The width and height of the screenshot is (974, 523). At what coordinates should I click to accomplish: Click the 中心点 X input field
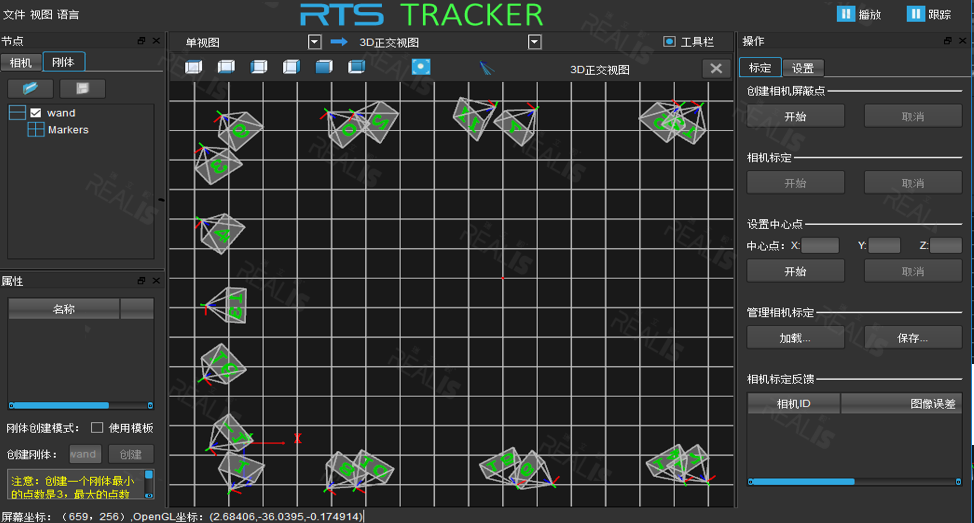pyautogui.click(x=820, y=245)
